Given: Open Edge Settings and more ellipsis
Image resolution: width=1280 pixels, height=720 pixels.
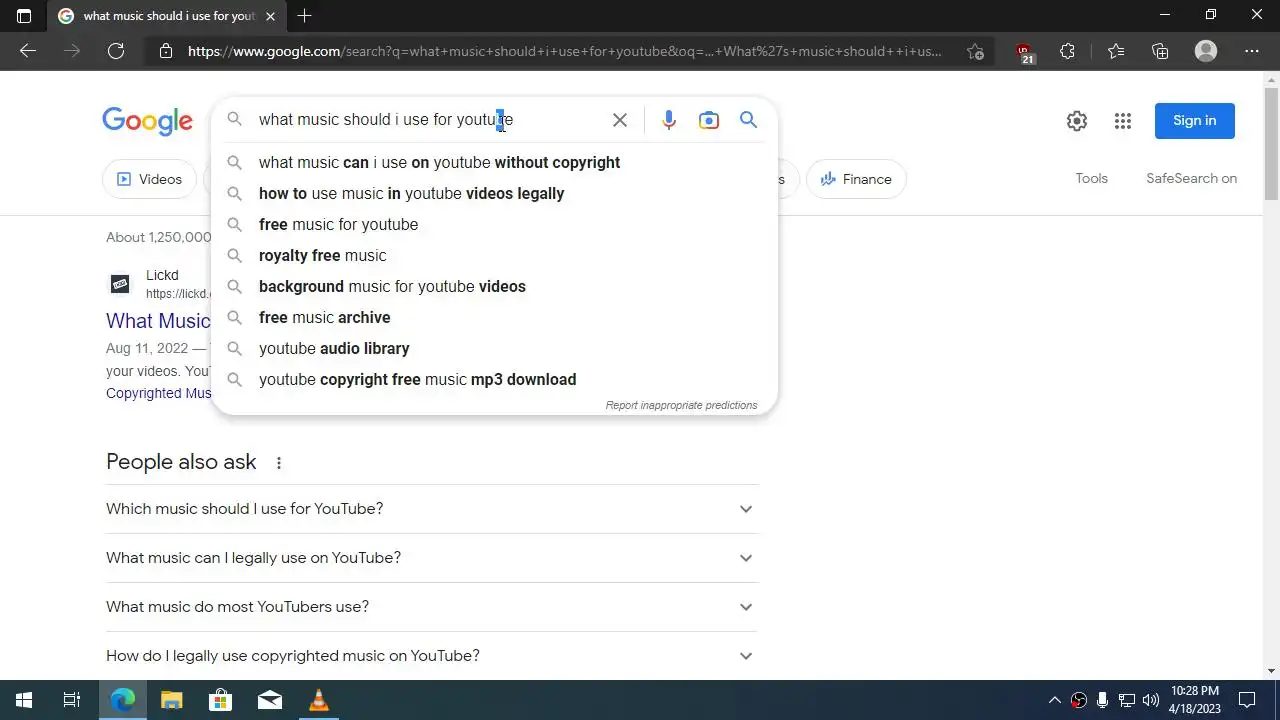Looking at the screenshot, I should tap(1252, 51).
